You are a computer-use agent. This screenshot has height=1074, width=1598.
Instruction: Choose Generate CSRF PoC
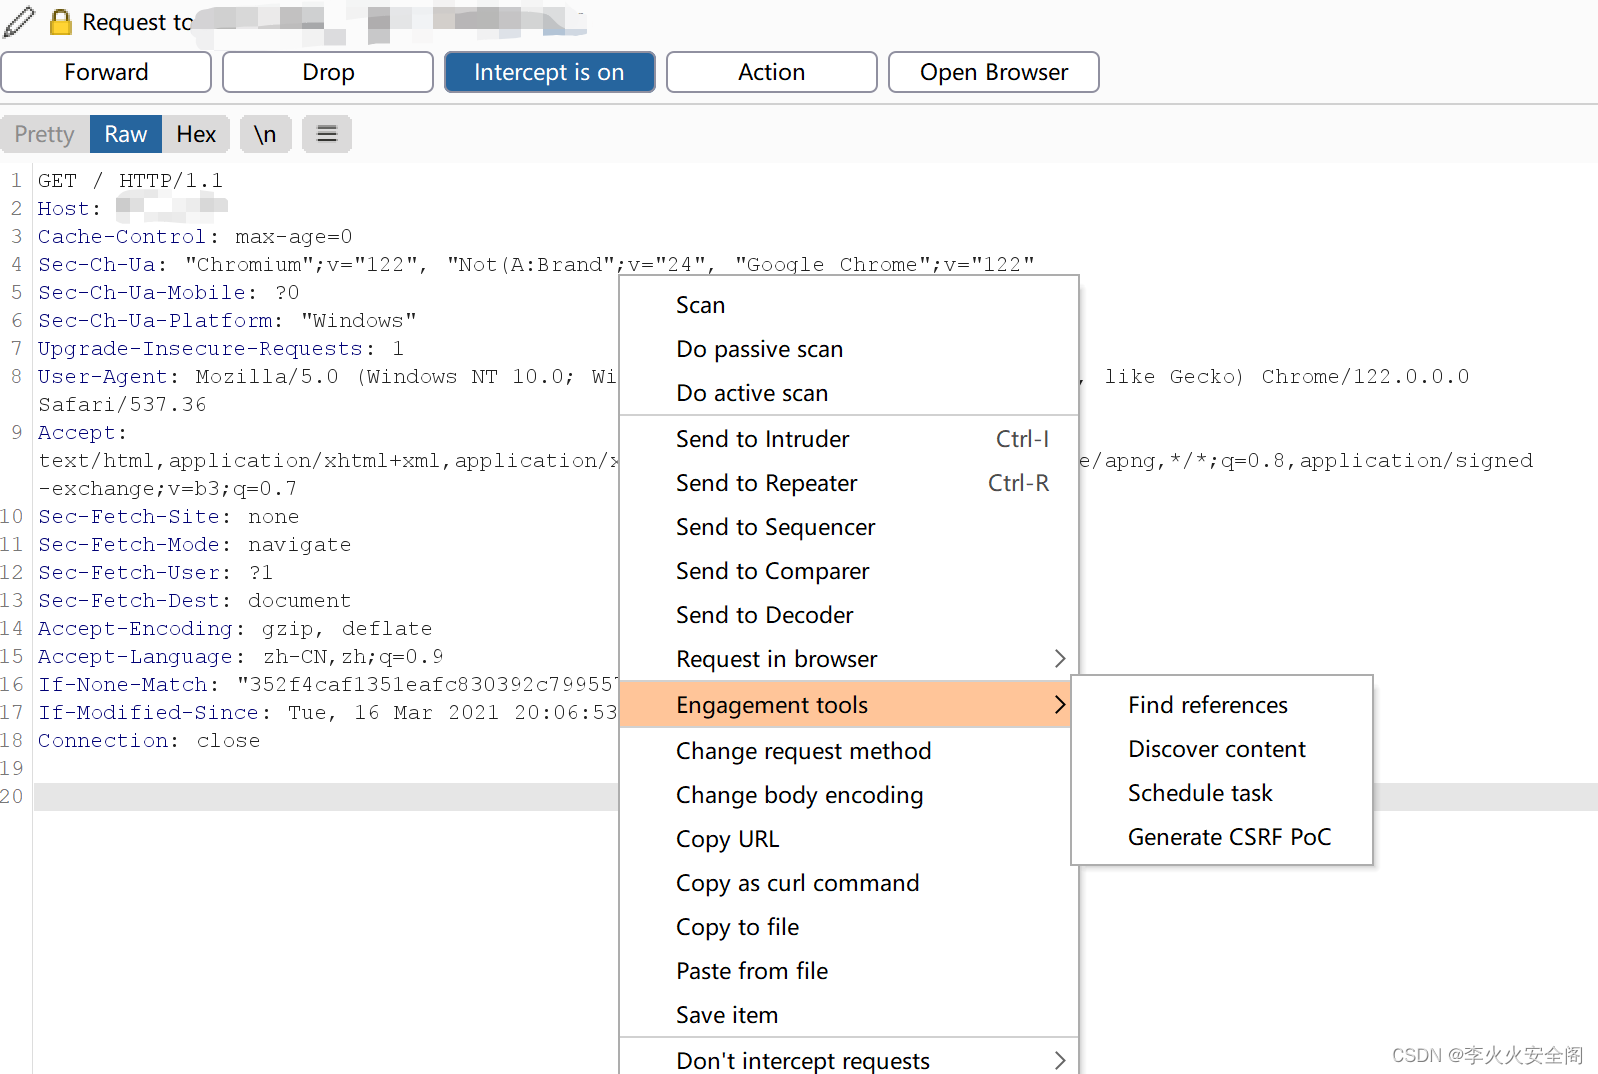pyautogui.click(x=1222, y=837)
